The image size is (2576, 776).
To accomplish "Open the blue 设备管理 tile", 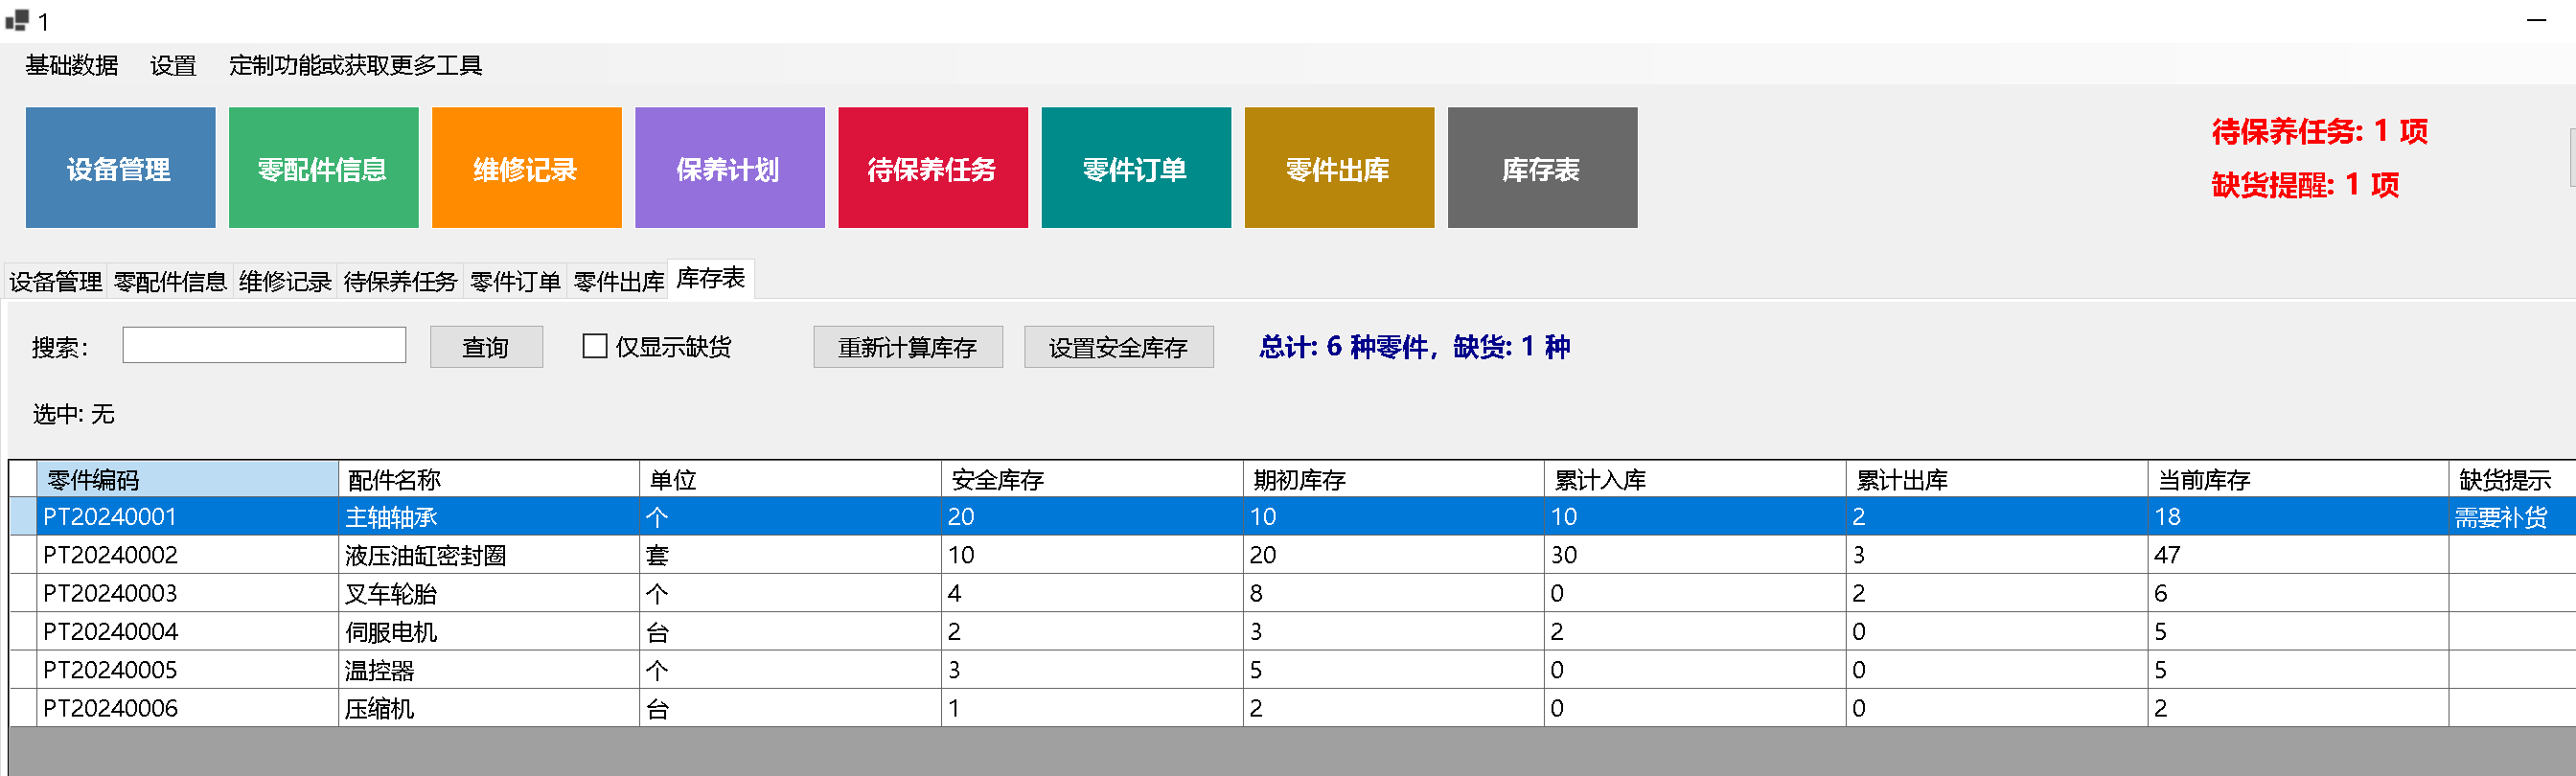I will 120,168.
